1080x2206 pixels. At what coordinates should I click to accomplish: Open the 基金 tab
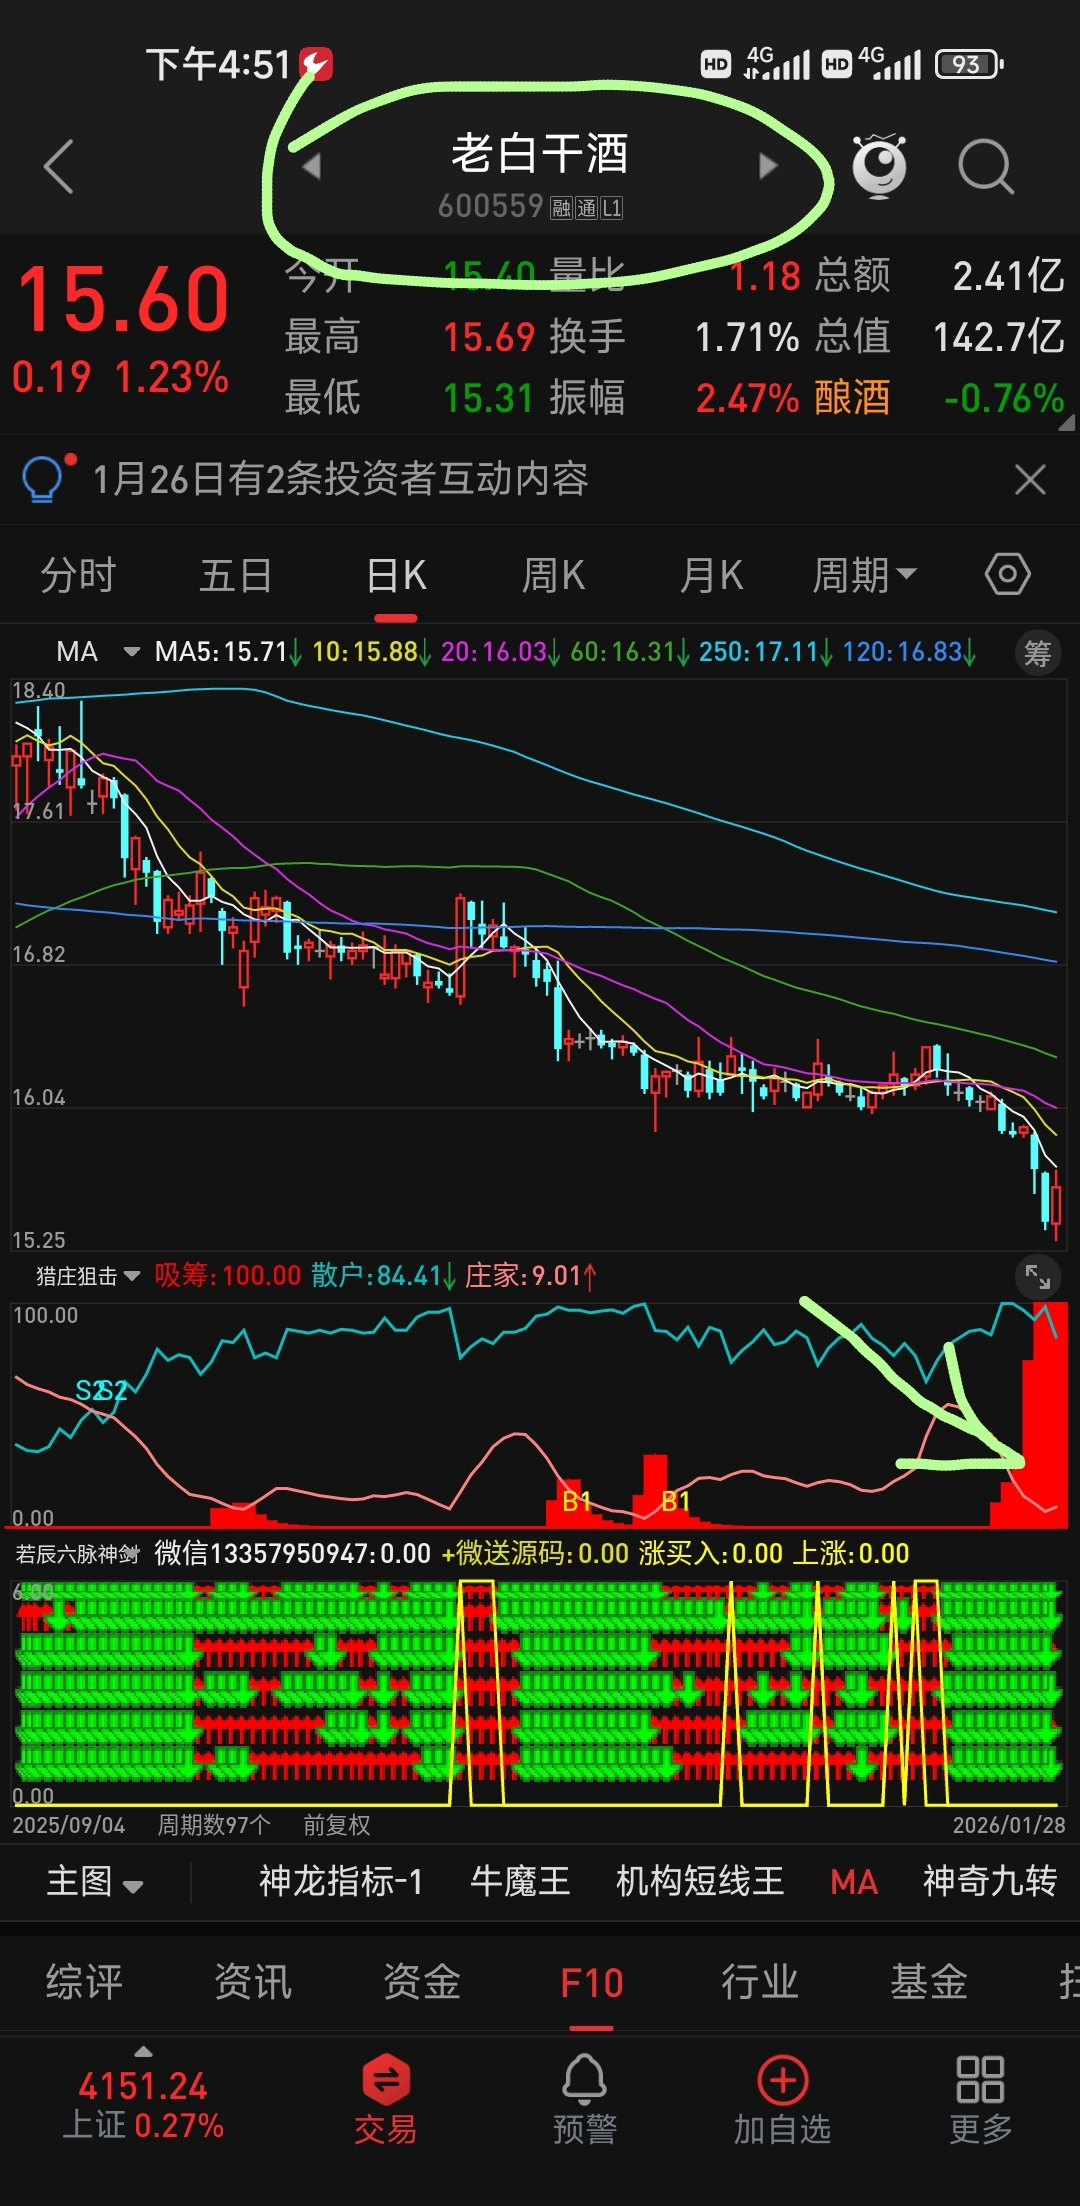(x=929, y=1982)
